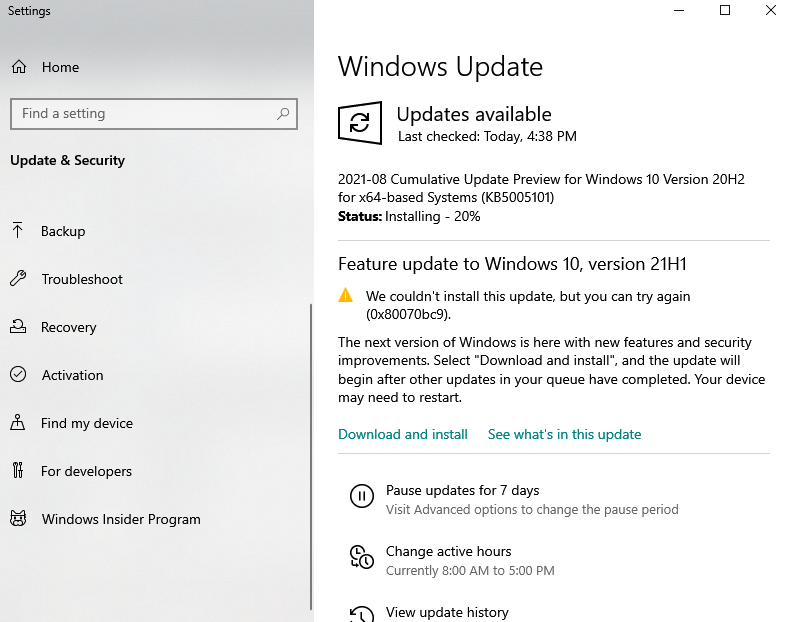The image size is (788, 622).
Task: Open Change active hours option
Action: pyautogui.click(x=448, y=551)
